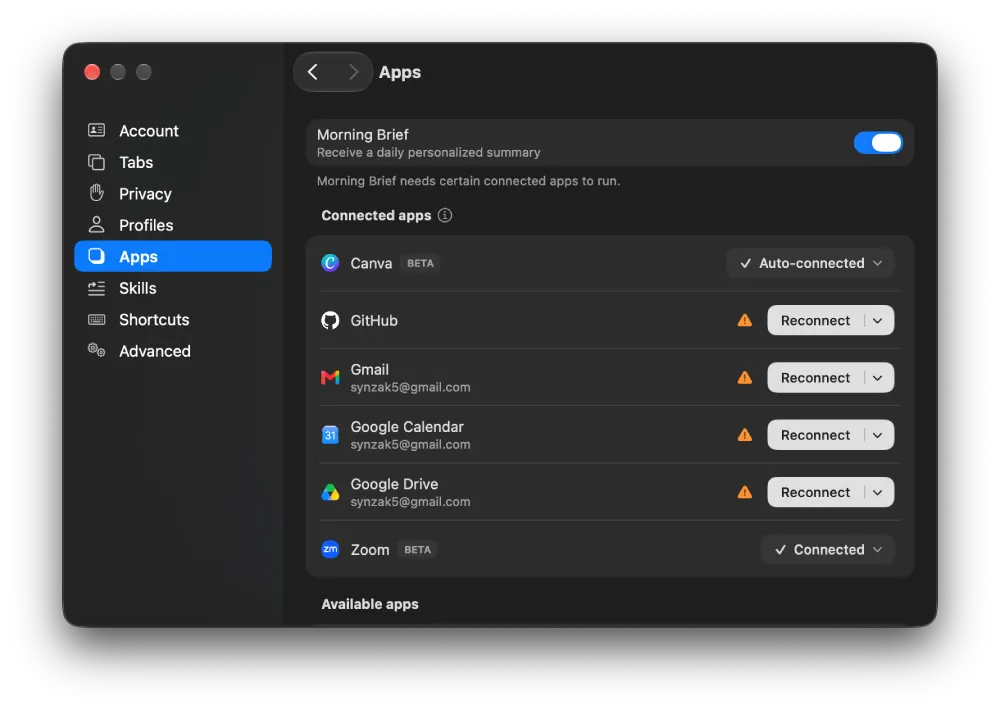The image size is (1000, 710).
Task: Open Shortcuts in the sidebar
Action: (x=173, y=319)
